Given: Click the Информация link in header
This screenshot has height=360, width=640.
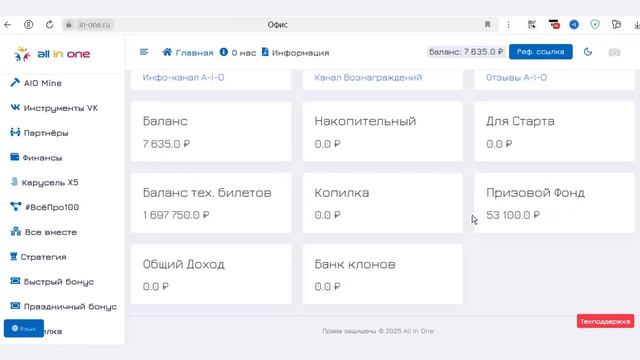Looking at the screenshot, I should (300, 53).
